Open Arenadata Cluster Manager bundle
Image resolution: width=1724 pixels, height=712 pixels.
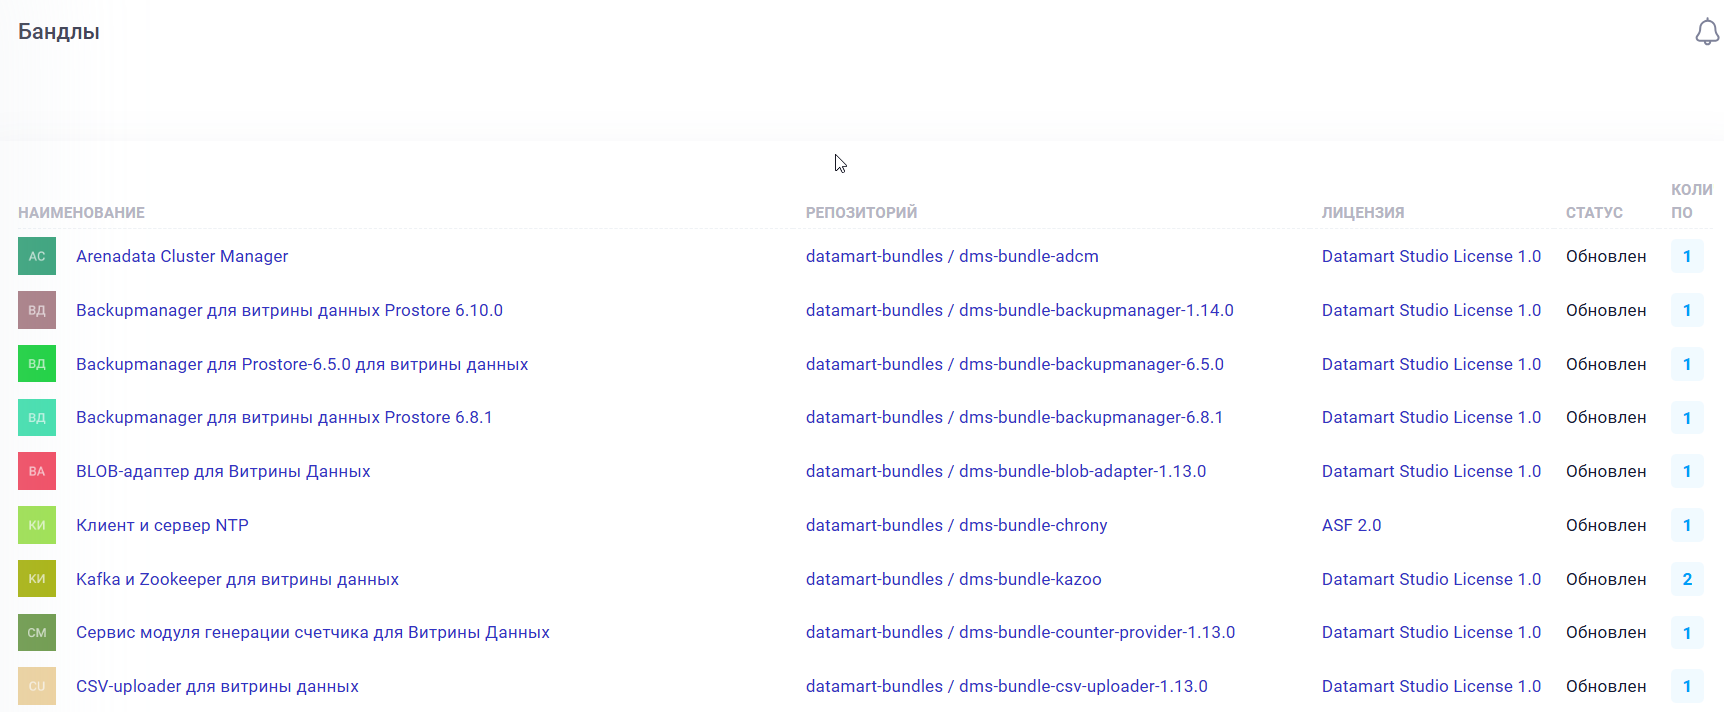click(x=182, y=256)
